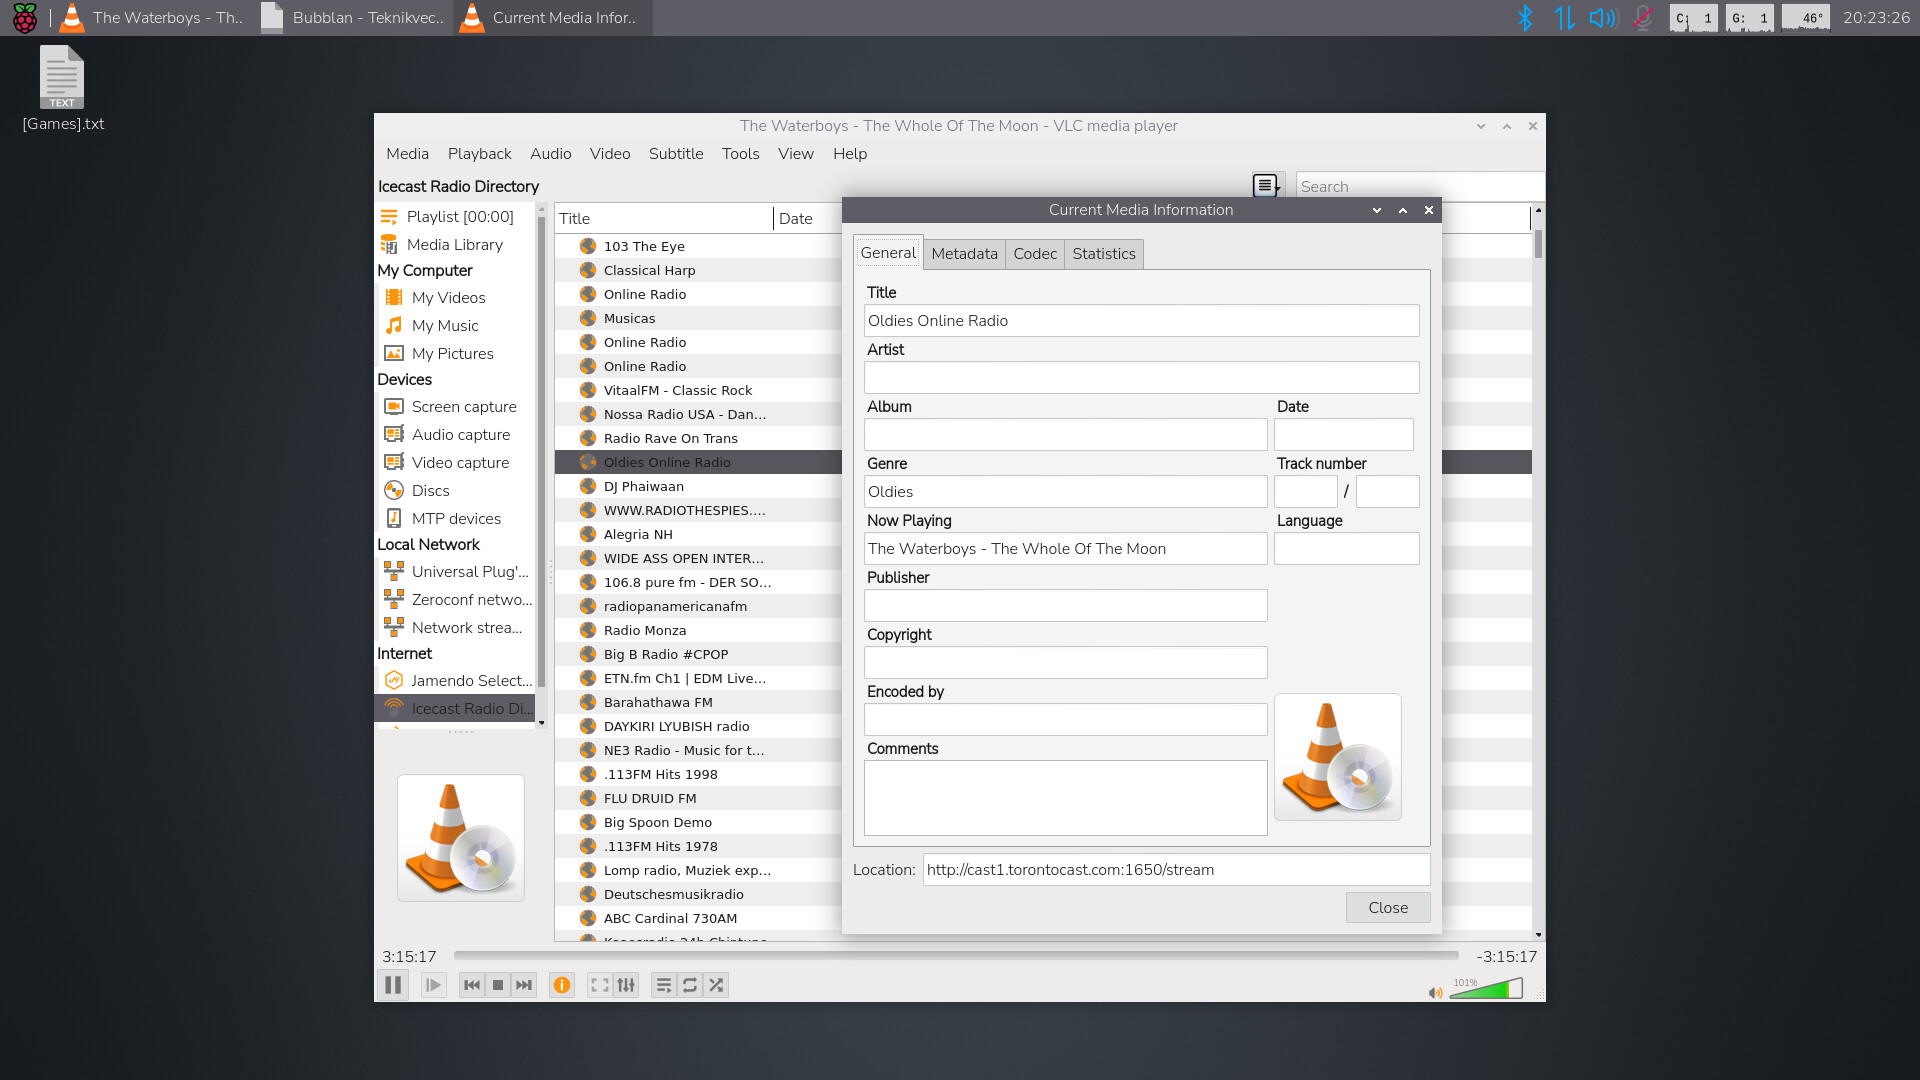Viewport: 1920px width, 1080px height.
Task: Click the Comments text box
Action: [1066, 798]
